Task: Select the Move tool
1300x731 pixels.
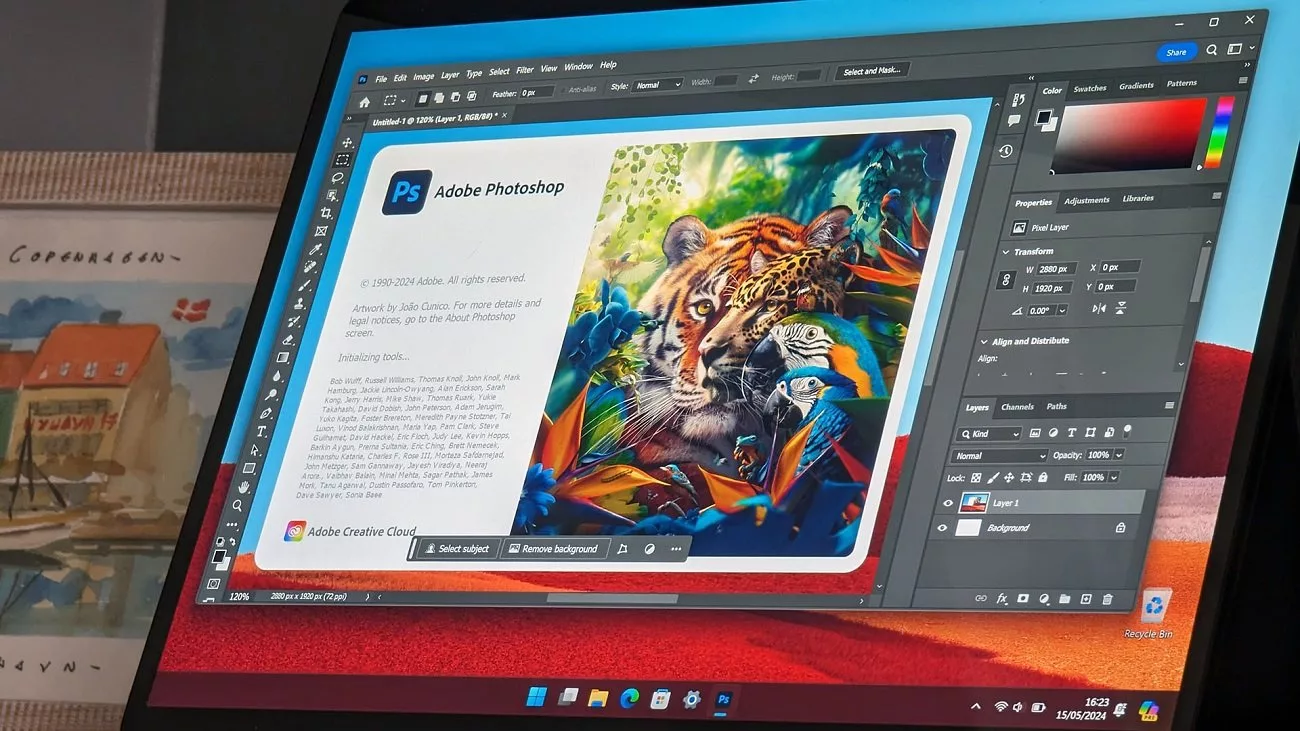Action: point(346,143)
